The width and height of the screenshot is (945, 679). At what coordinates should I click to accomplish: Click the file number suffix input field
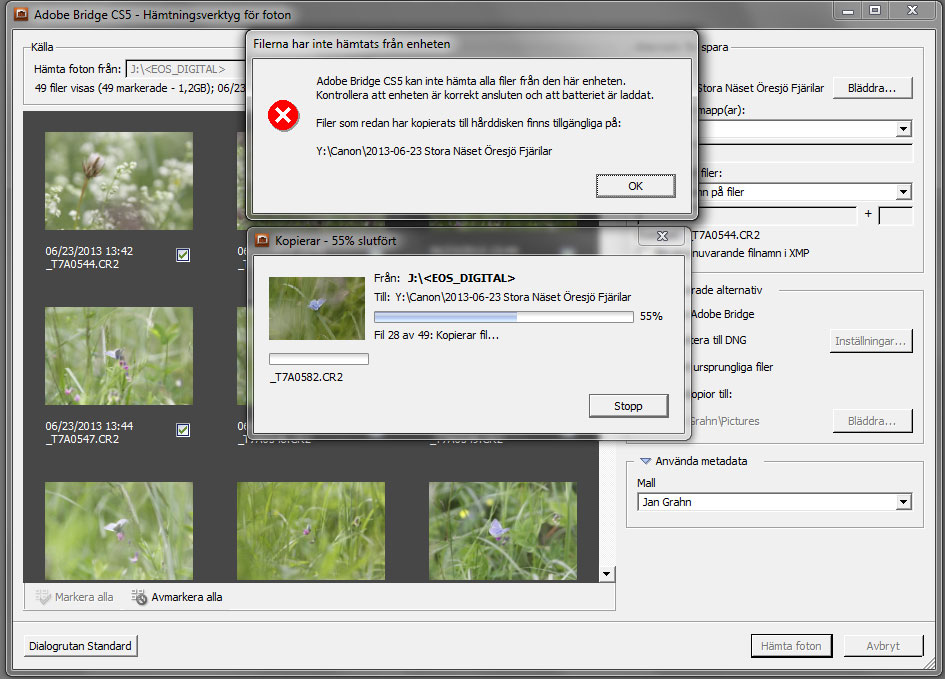(896, 216)
